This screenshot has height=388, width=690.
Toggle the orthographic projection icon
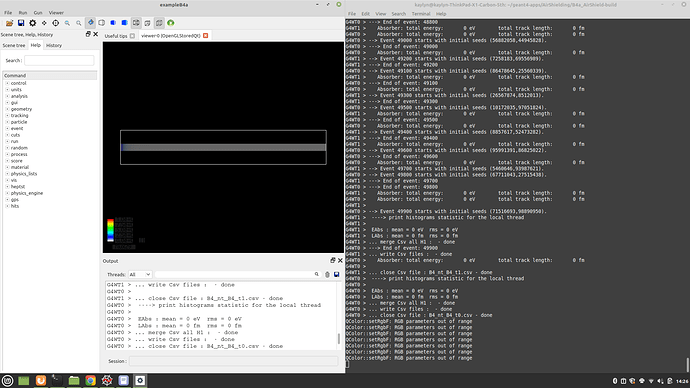159,23
